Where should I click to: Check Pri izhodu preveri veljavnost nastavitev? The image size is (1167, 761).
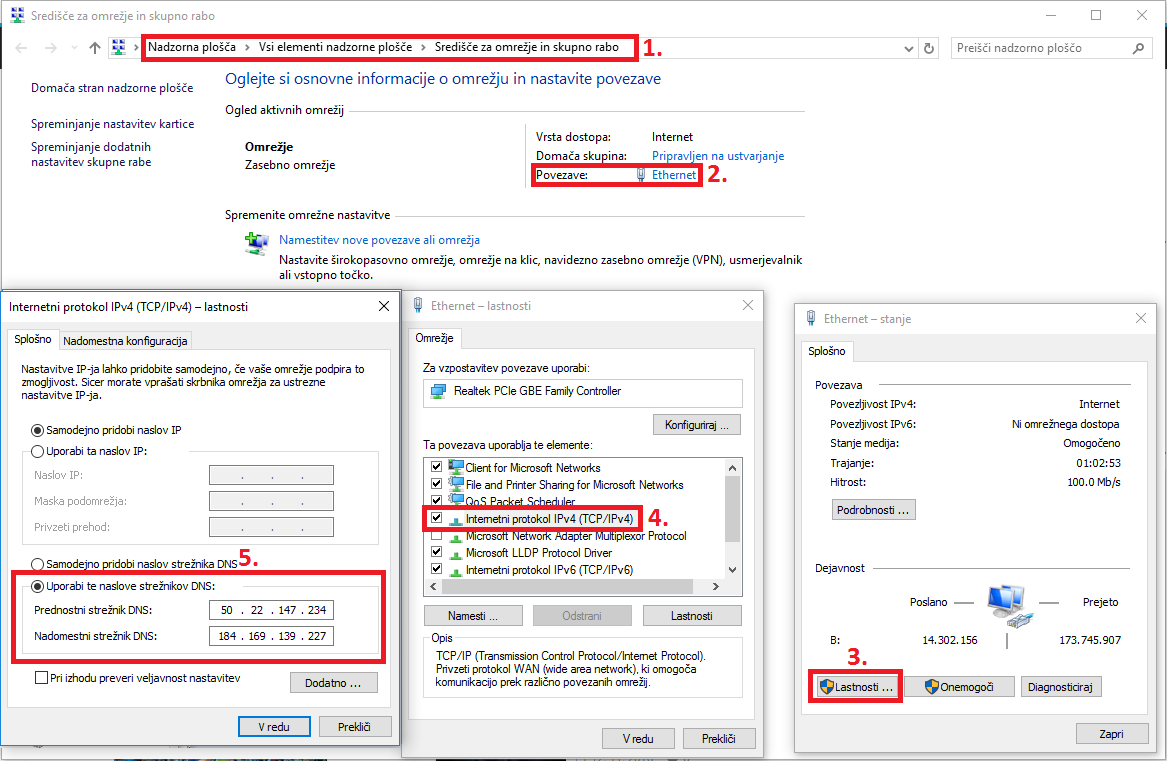(41, 678)
